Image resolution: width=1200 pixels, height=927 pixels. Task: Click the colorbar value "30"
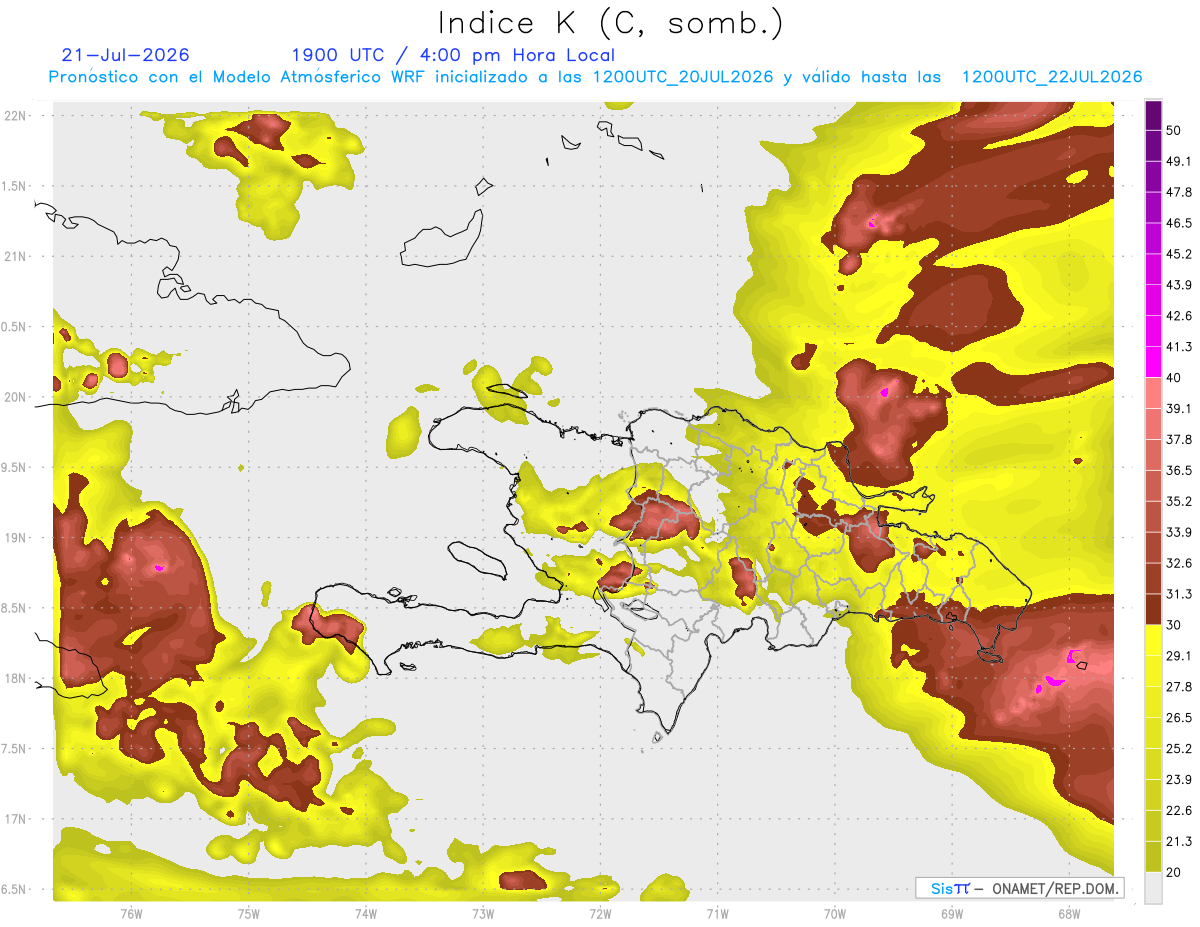pyautogui.click(x=1175, y=625)
